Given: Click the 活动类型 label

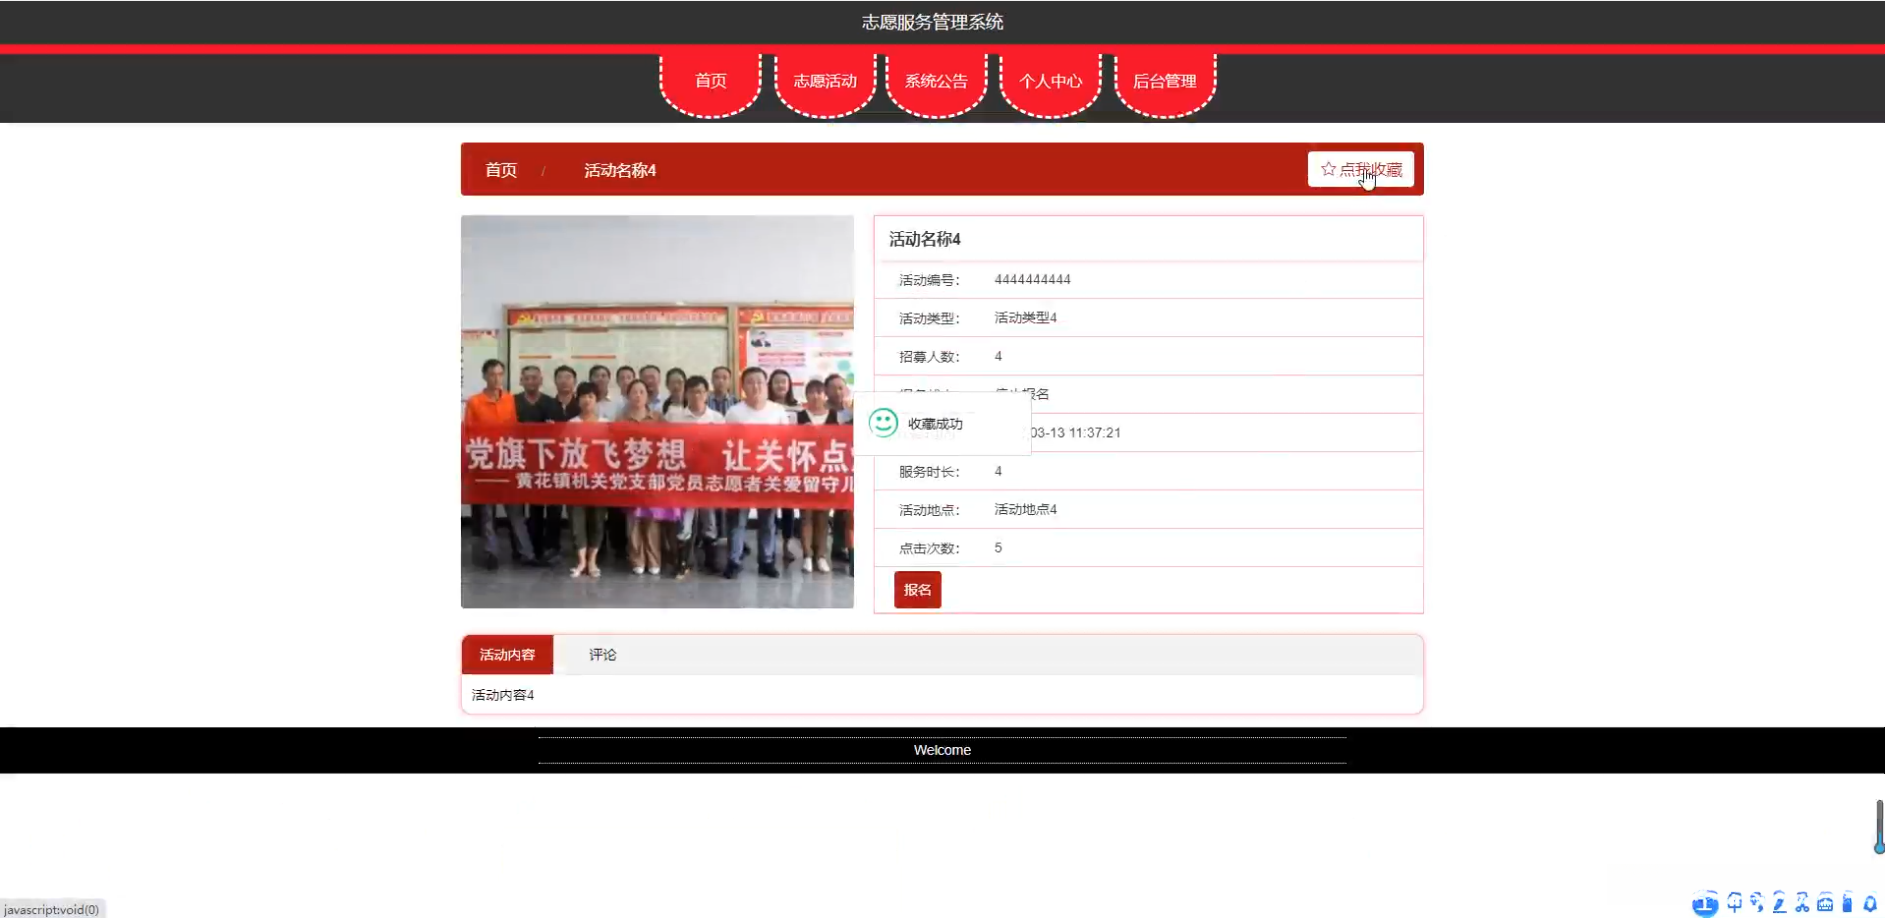Looking at the screenshot, I should click(x=929, y=319).
